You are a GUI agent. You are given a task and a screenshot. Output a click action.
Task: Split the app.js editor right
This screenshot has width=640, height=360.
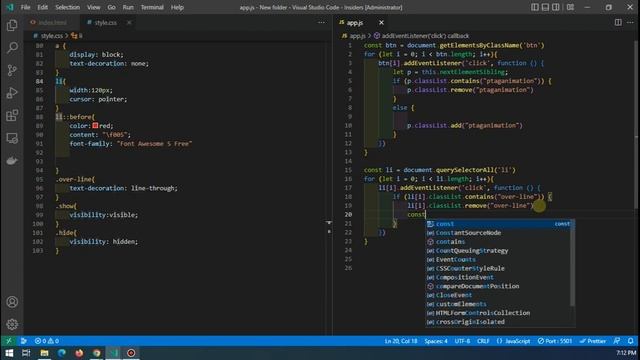[618, 22]
